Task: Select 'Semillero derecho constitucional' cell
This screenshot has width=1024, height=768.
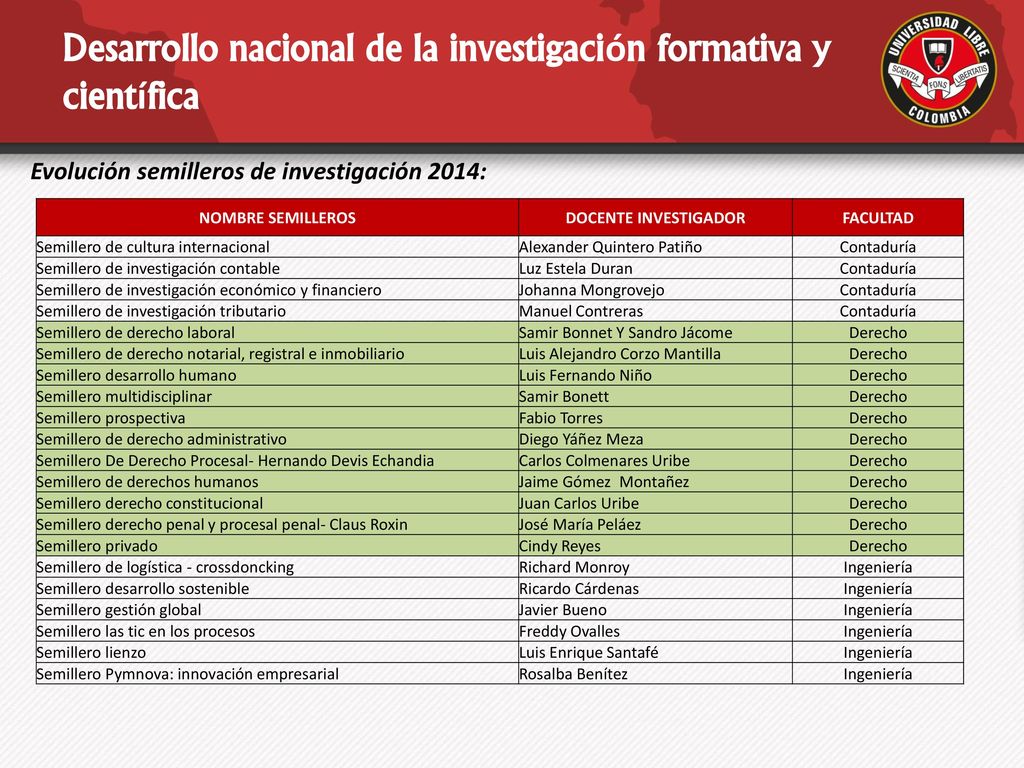Action: pyautogui.click(x=278, y=503)
